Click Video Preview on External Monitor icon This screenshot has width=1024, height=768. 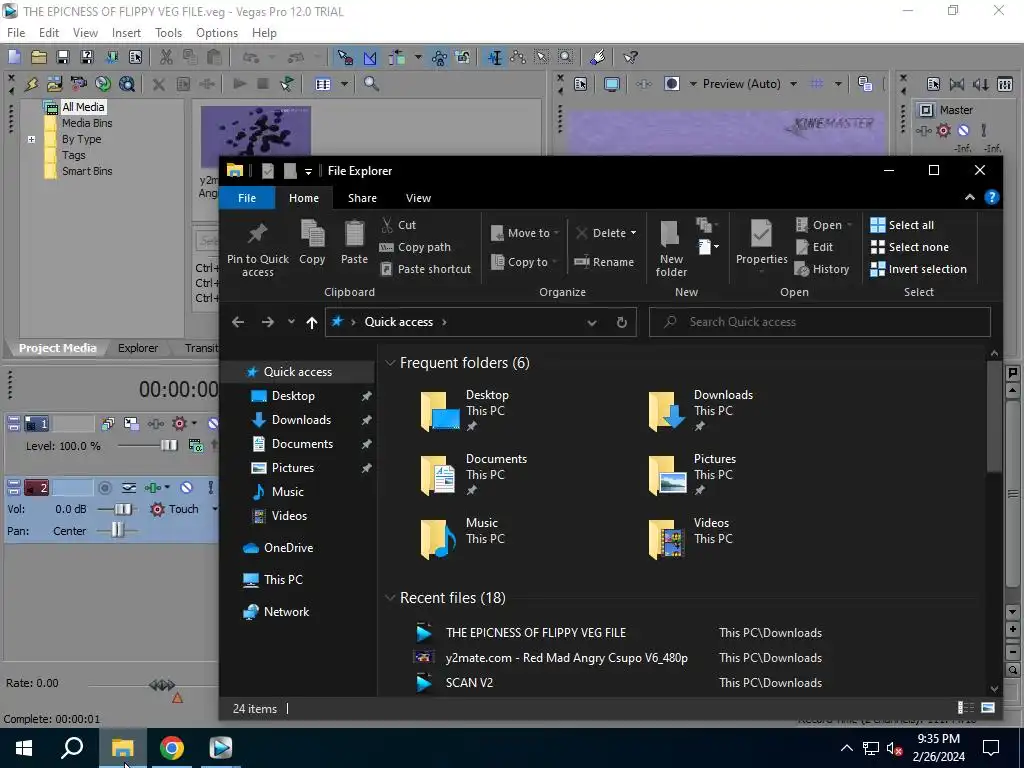611,84
